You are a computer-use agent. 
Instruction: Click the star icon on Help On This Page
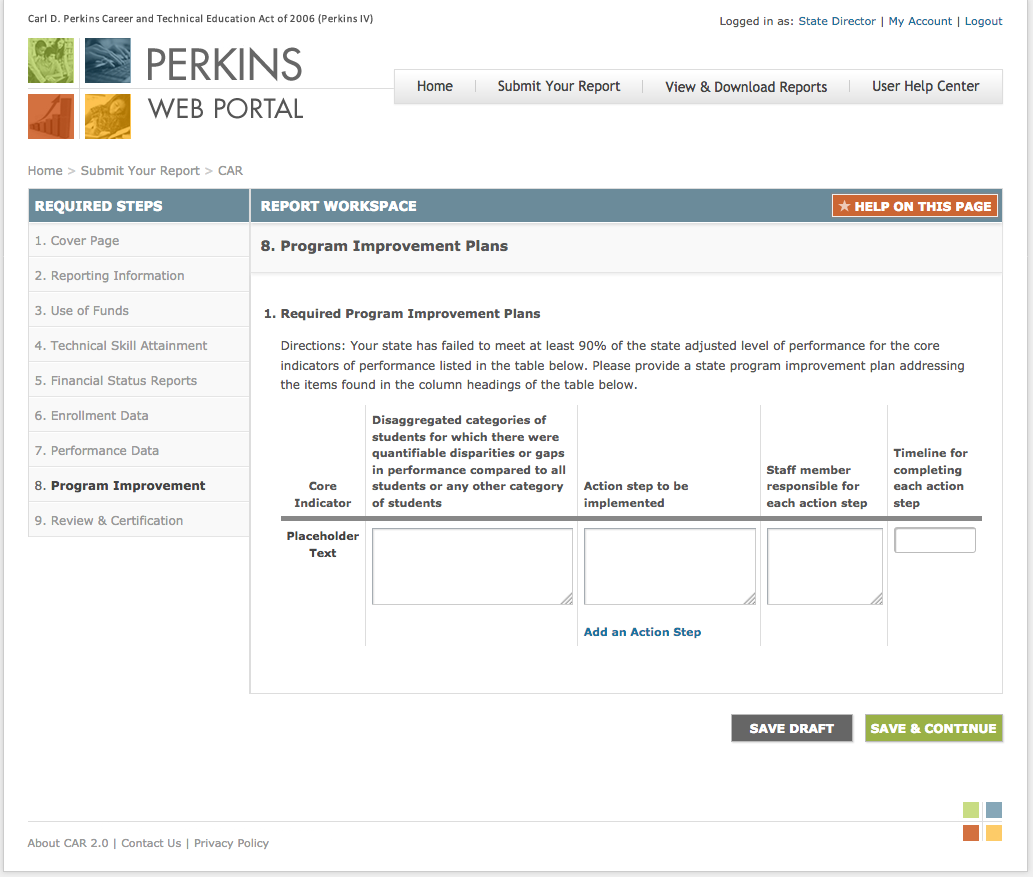pos(846,205)
